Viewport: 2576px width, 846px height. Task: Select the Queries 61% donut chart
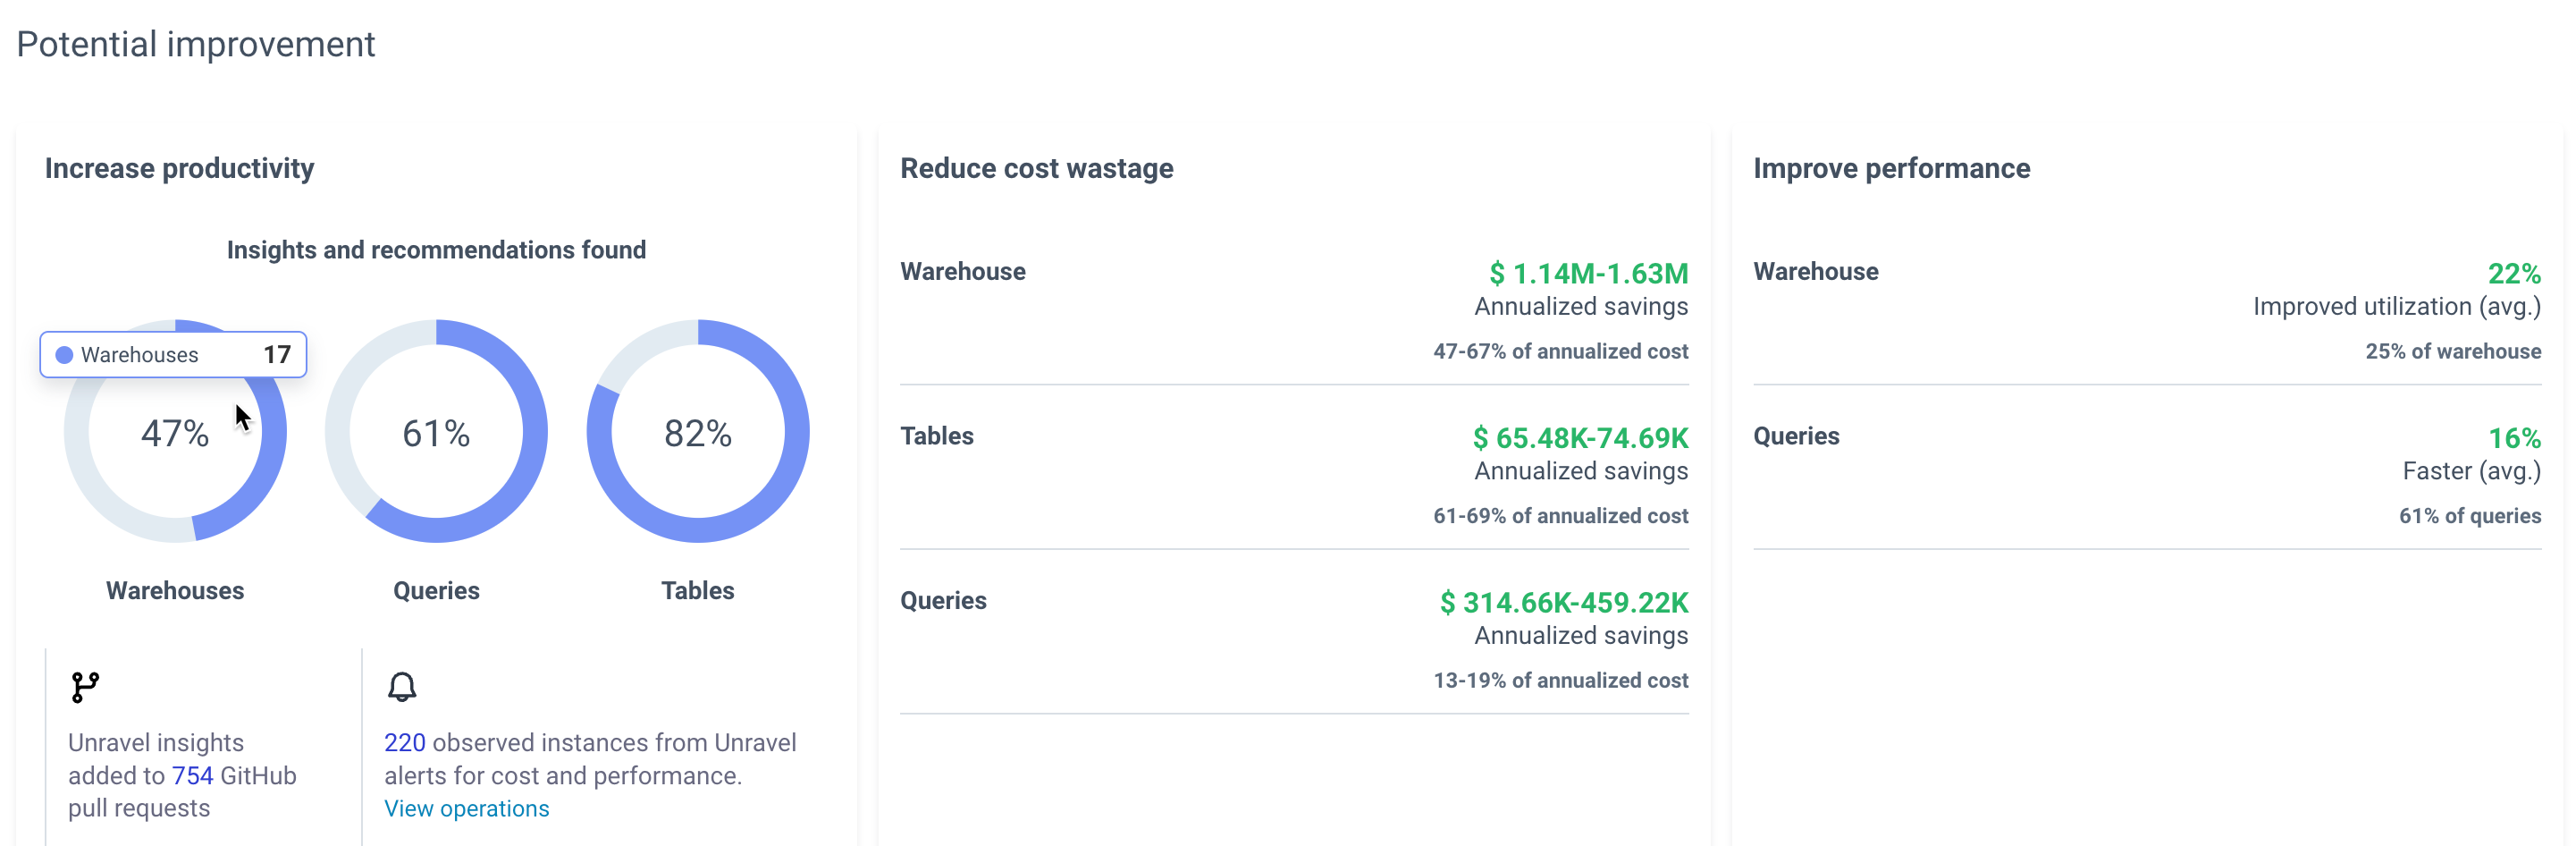[x=436, y=432]
